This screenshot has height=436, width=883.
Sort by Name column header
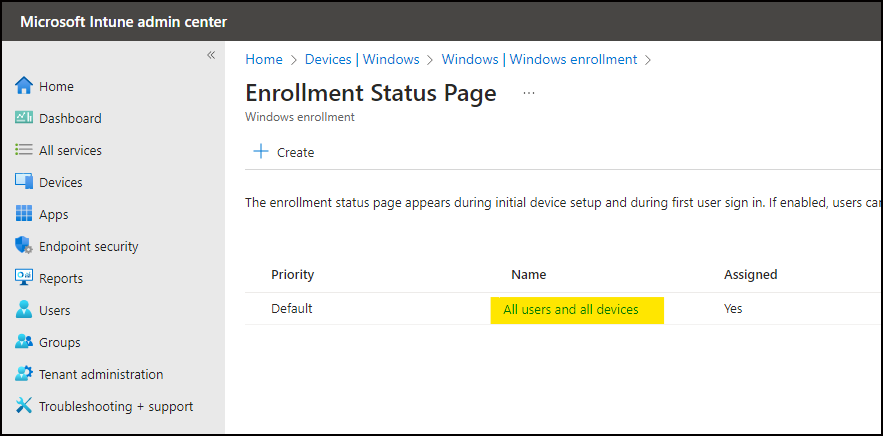[x=529, y=274]
